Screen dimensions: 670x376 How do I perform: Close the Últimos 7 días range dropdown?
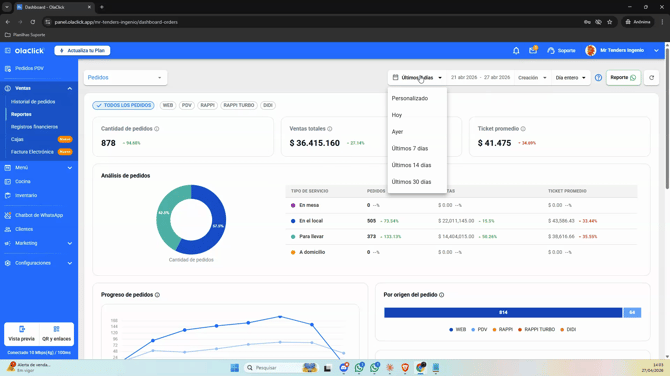point(417,78)
